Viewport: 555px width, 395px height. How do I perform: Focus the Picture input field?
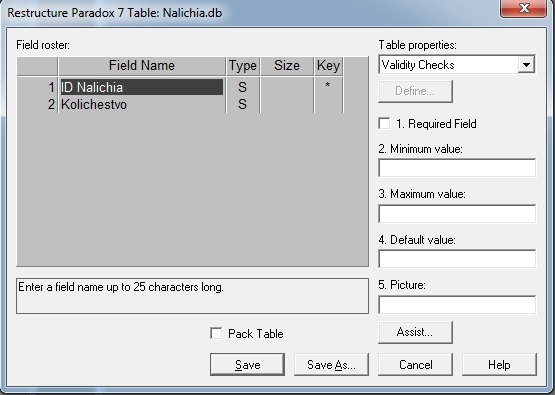click(x=457, y=305)
